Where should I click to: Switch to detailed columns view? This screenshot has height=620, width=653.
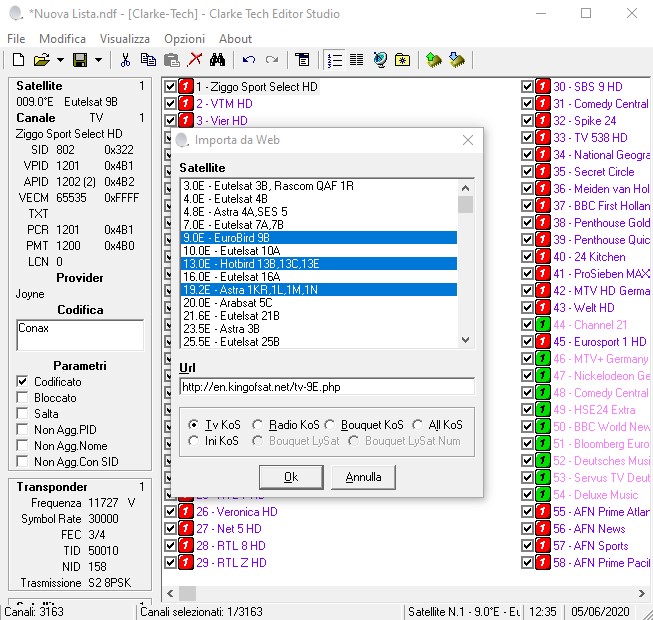click(x=356, y=60)
